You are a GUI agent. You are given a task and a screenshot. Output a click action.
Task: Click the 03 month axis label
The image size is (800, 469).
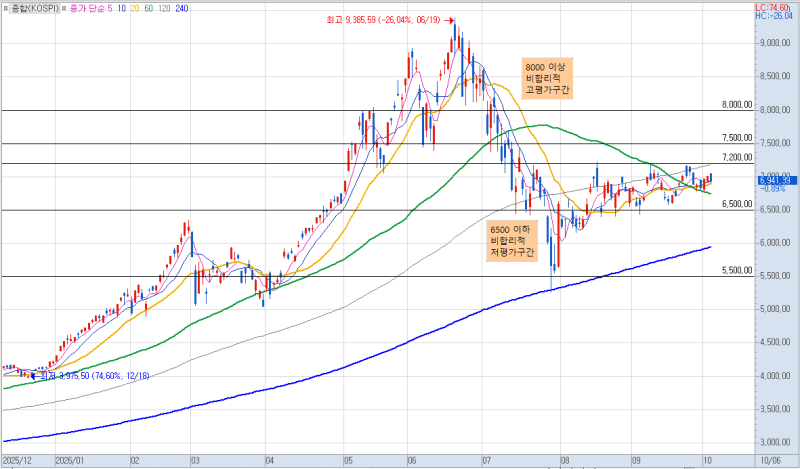click(195, 461)
